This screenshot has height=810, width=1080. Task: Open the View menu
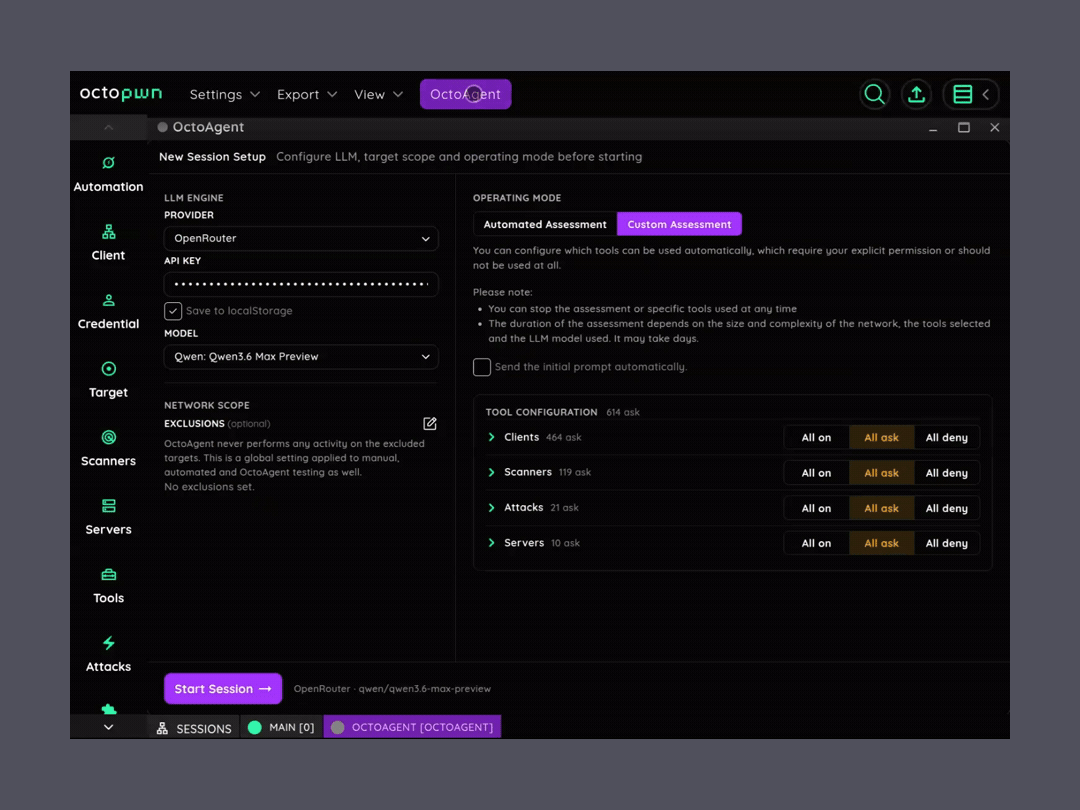pyautogui.click(x=378, y=94)
